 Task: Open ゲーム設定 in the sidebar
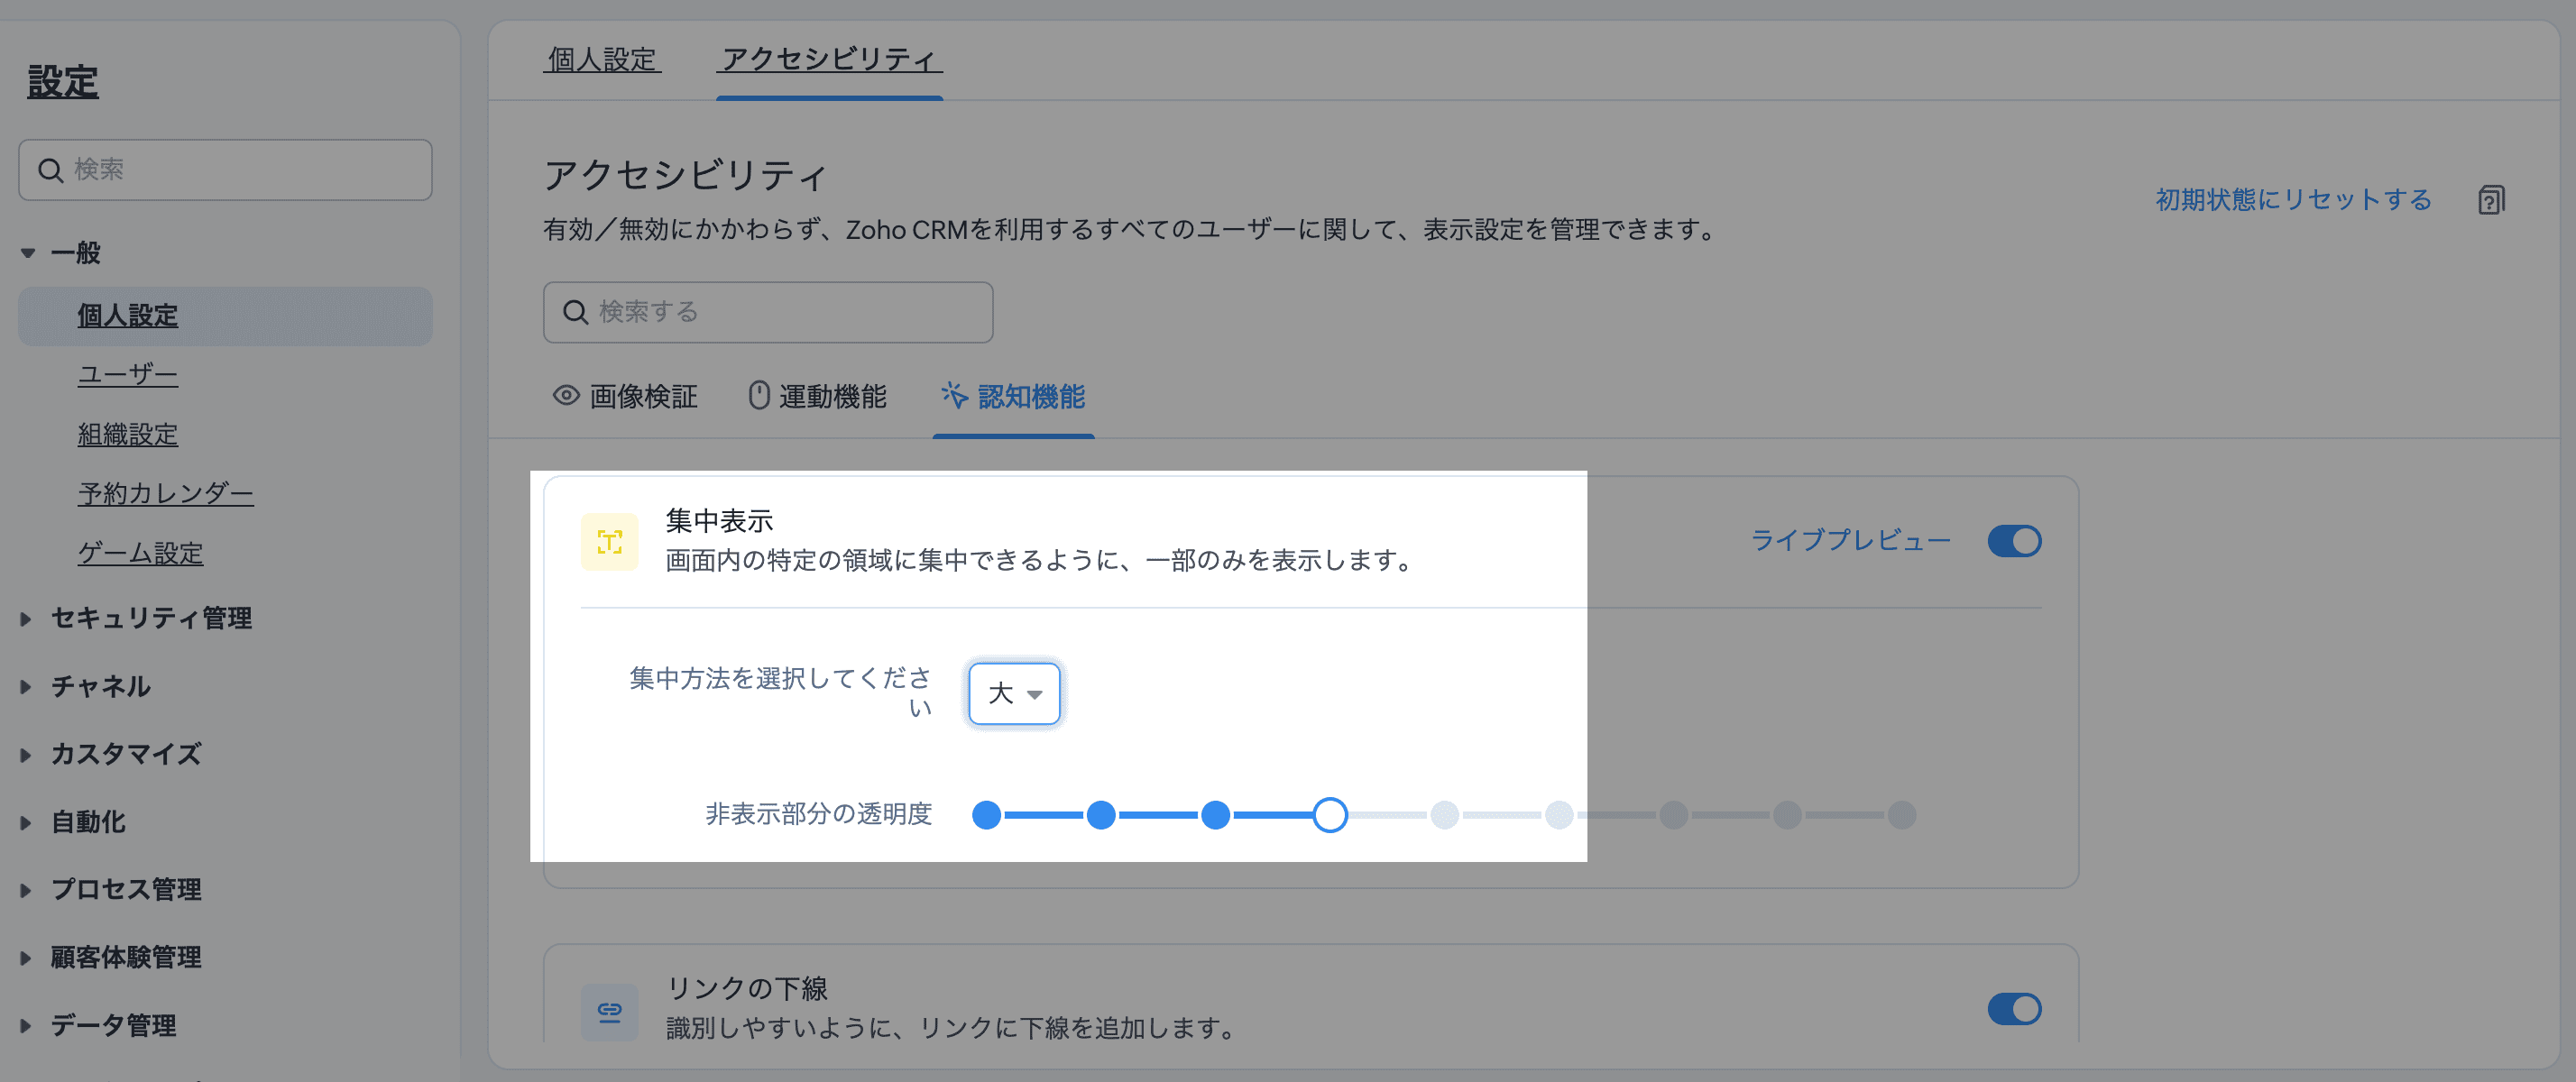[x=141, y=553]
